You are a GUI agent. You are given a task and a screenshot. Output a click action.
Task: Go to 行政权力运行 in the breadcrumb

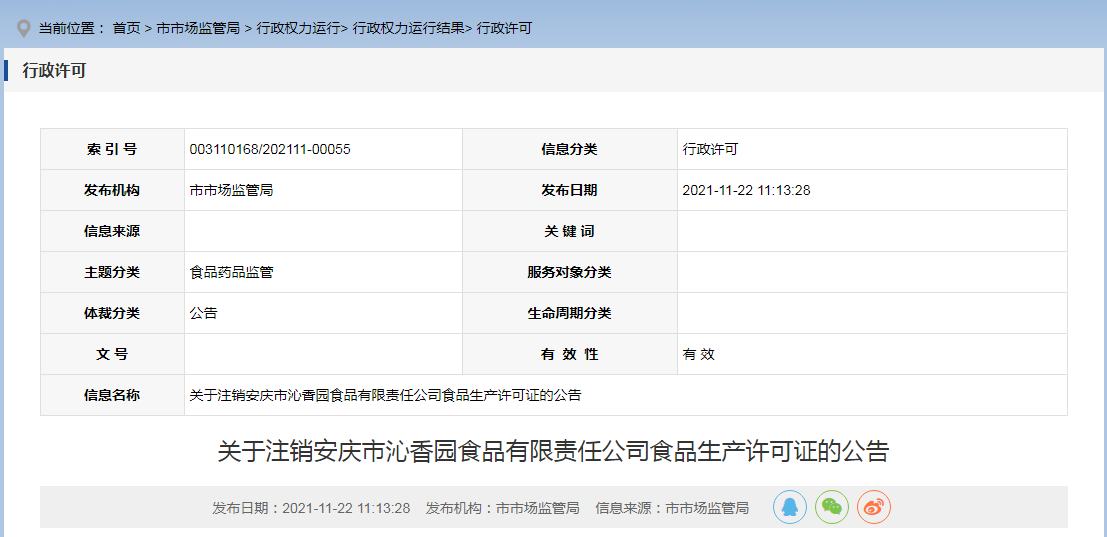298,29
